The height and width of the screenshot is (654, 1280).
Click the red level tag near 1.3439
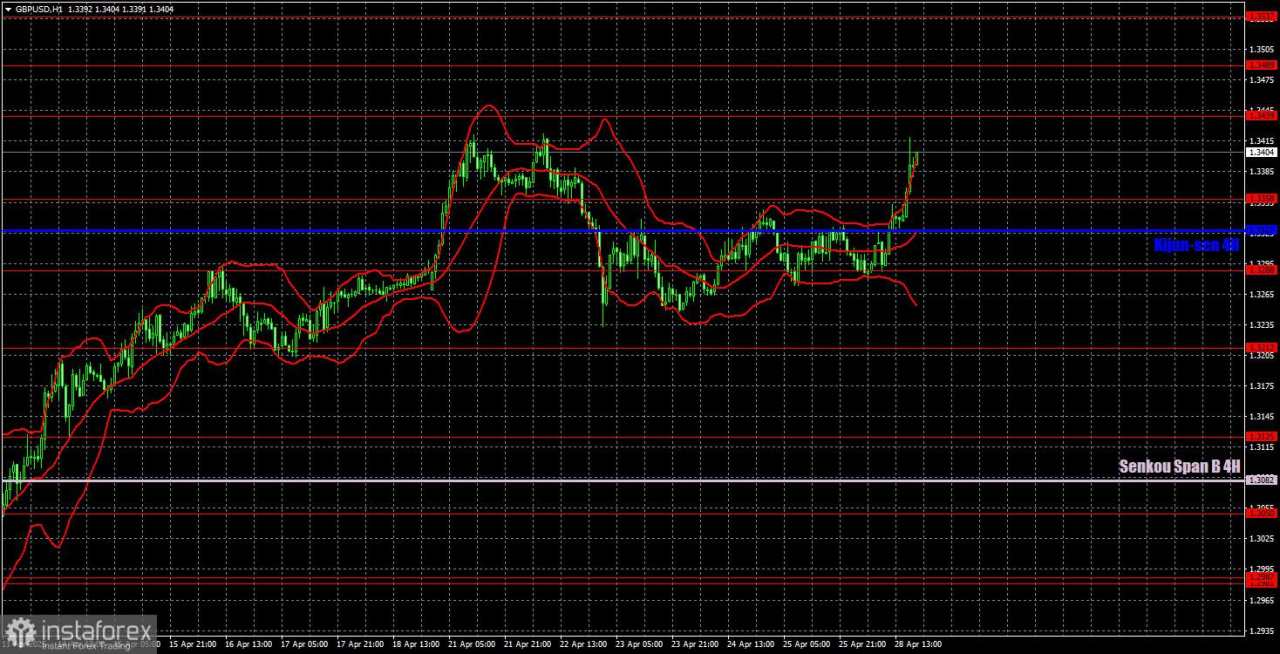coord(1261,116)
